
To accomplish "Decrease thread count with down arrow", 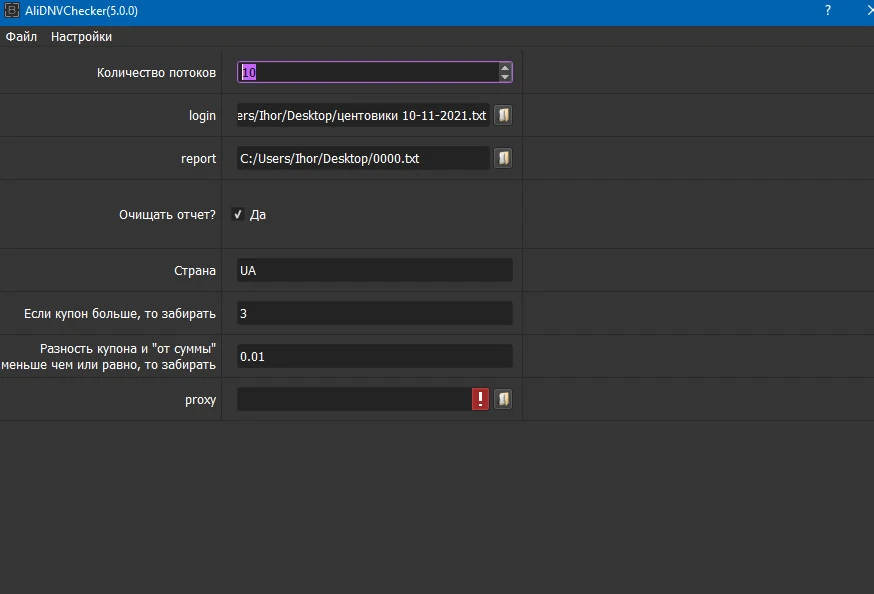I will click(505, 76).
